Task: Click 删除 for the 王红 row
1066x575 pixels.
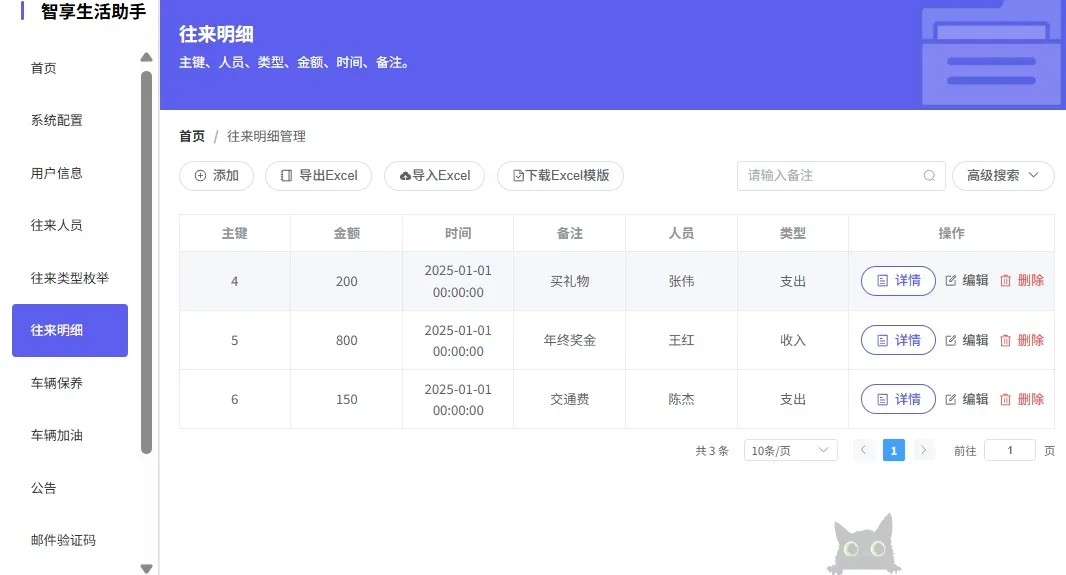Action: [x=1022, y=340]
